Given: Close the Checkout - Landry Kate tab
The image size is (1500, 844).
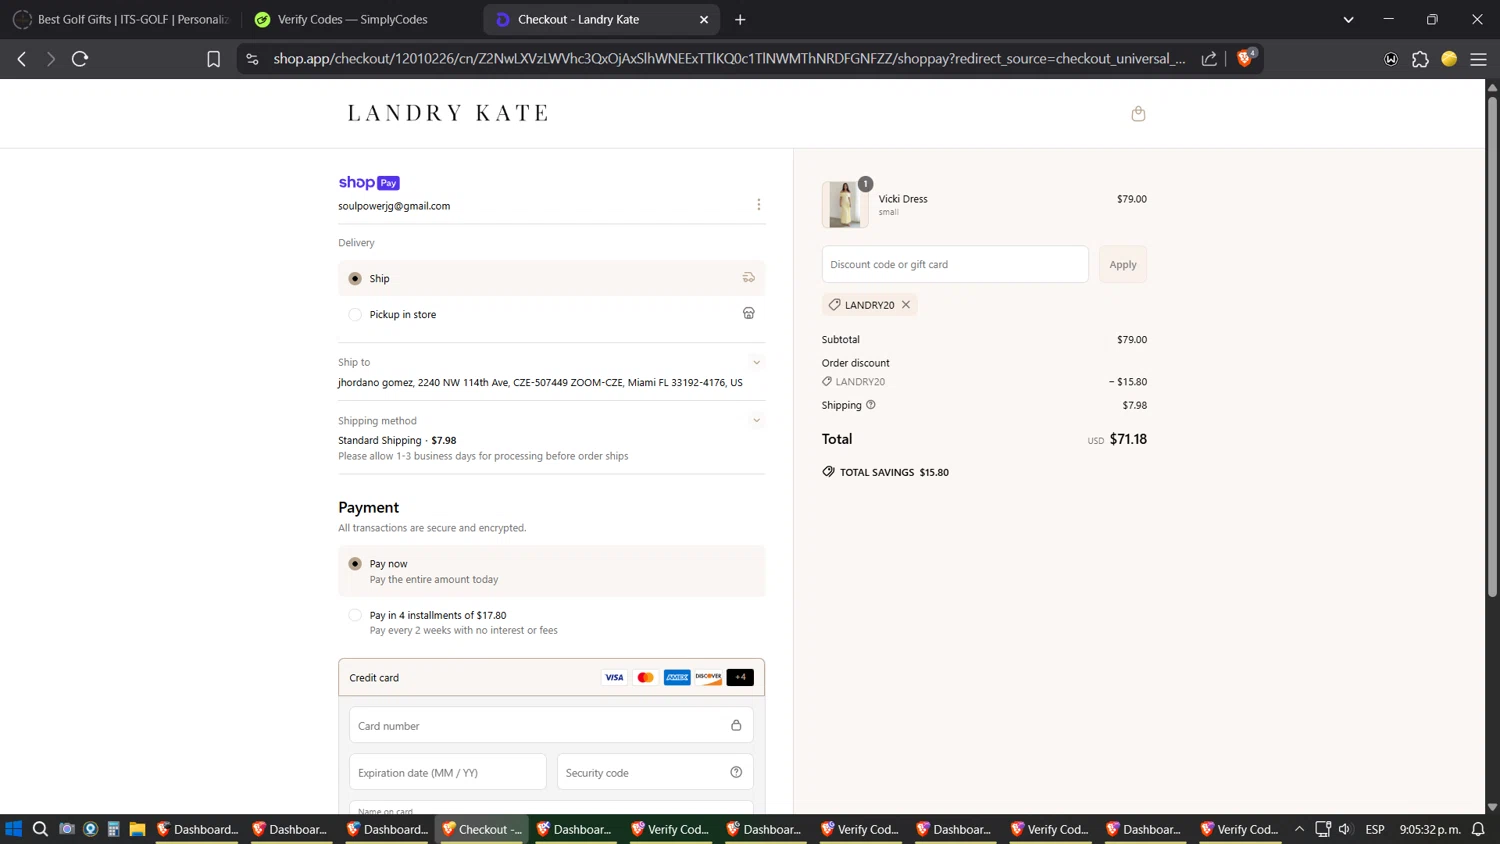Looking at the screenshot, I should coord(704,19).
